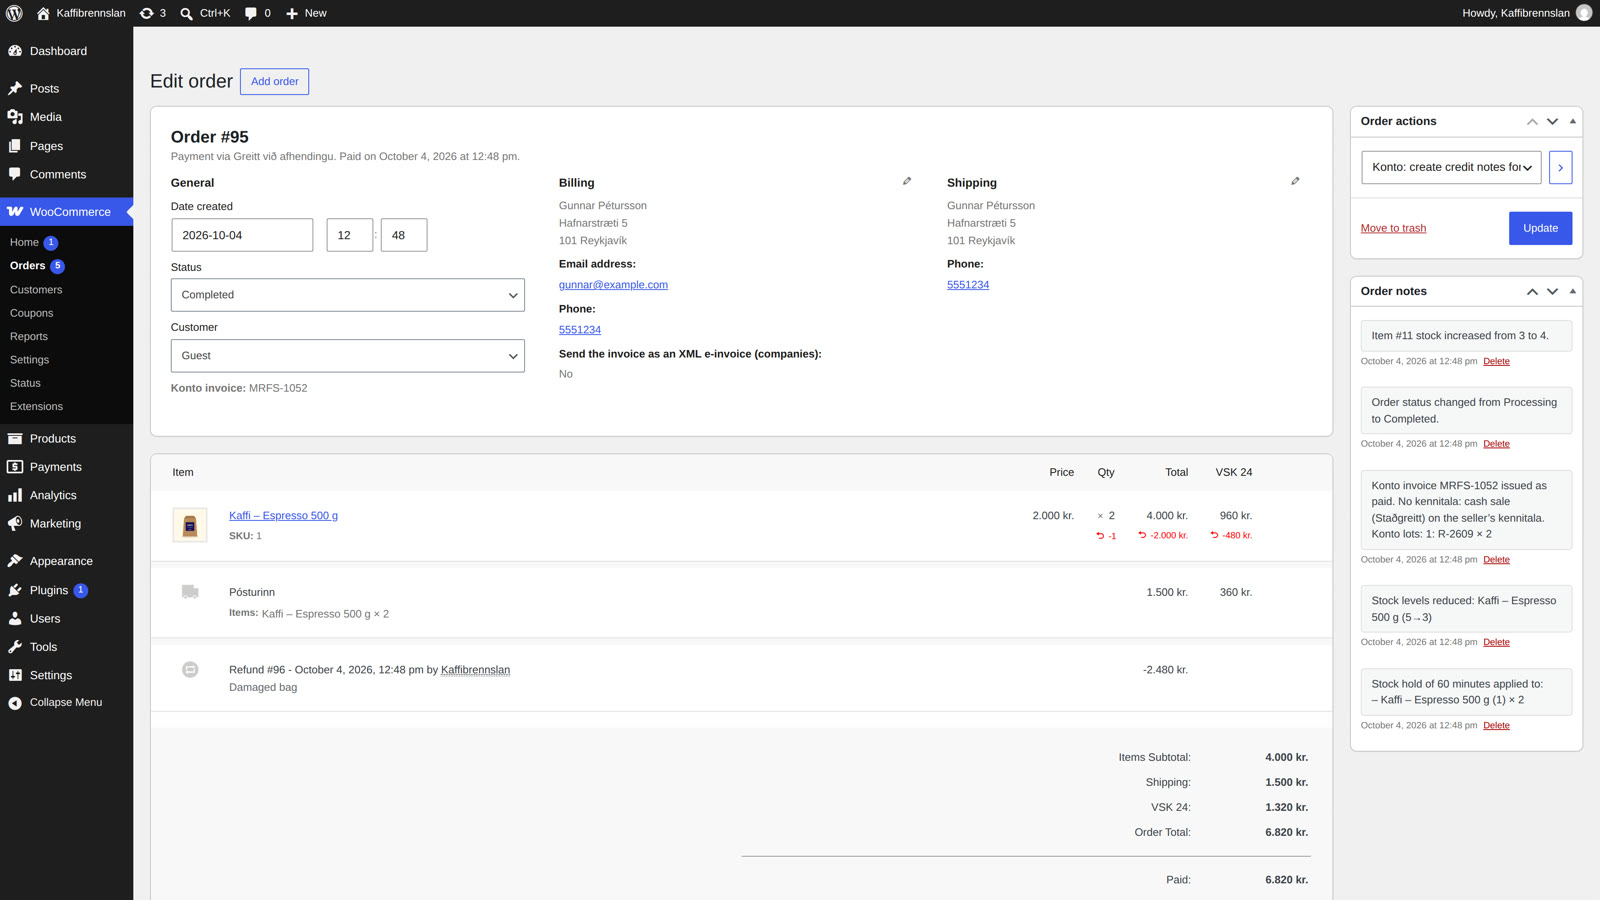Open the Kaffi – Espresso 500 g product link
1600x900 pixels.
pos(283,516)
